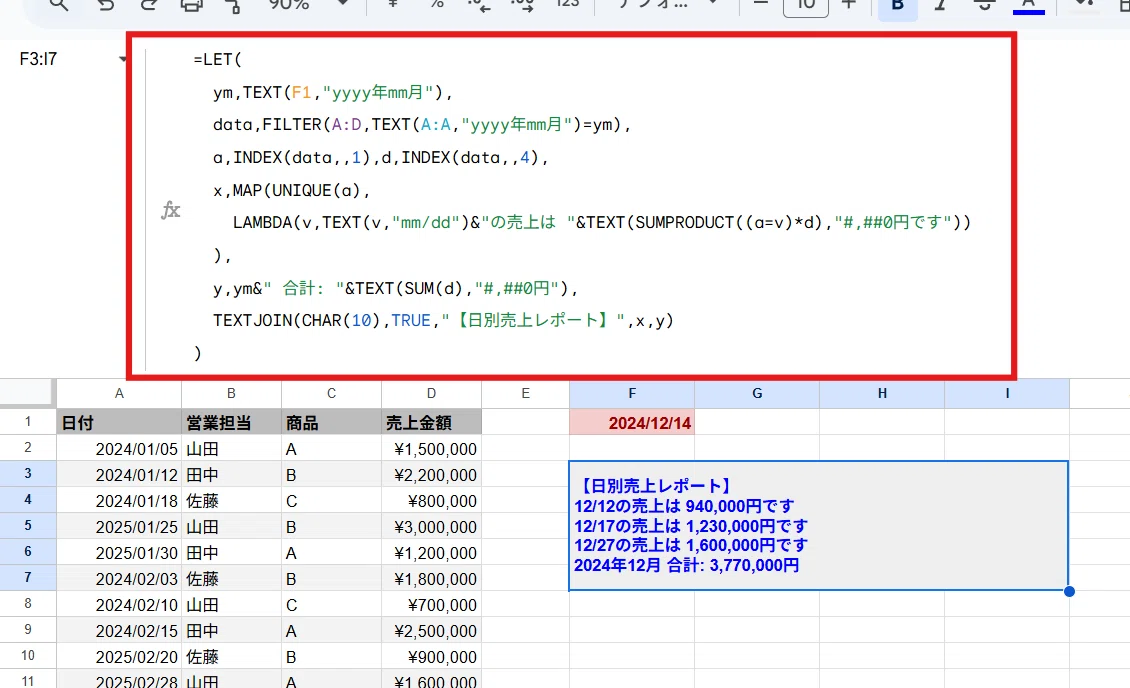Viewport: 1130px width, 688px height.
Task: Select column A header
Action: (x=119, y=393)
